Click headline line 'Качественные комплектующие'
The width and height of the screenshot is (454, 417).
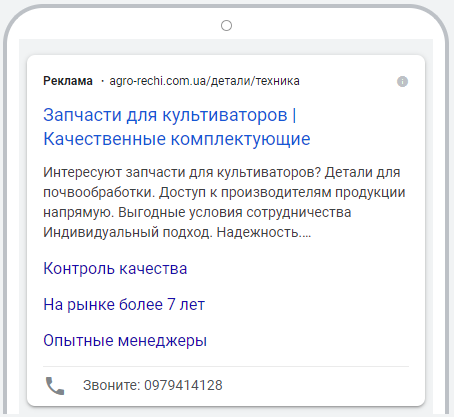pos(177,139)
